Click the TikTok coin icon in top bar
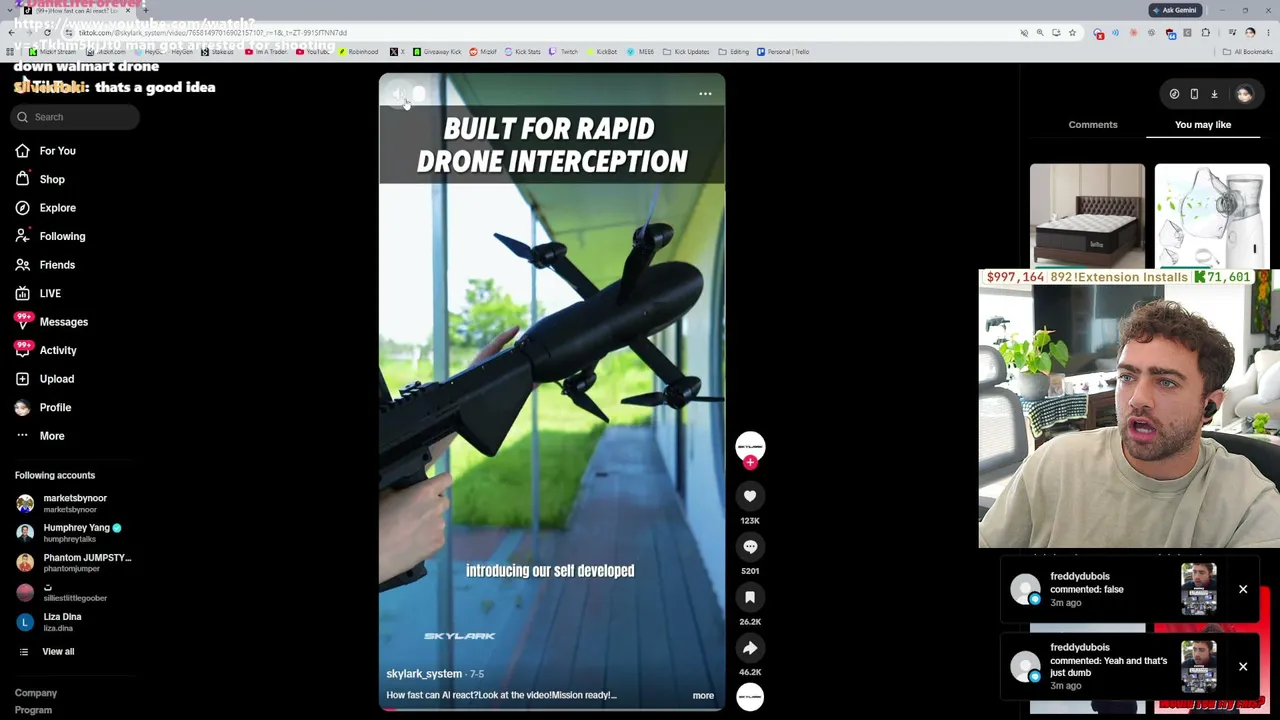 pyautogui.click(x=1174, y=94)
